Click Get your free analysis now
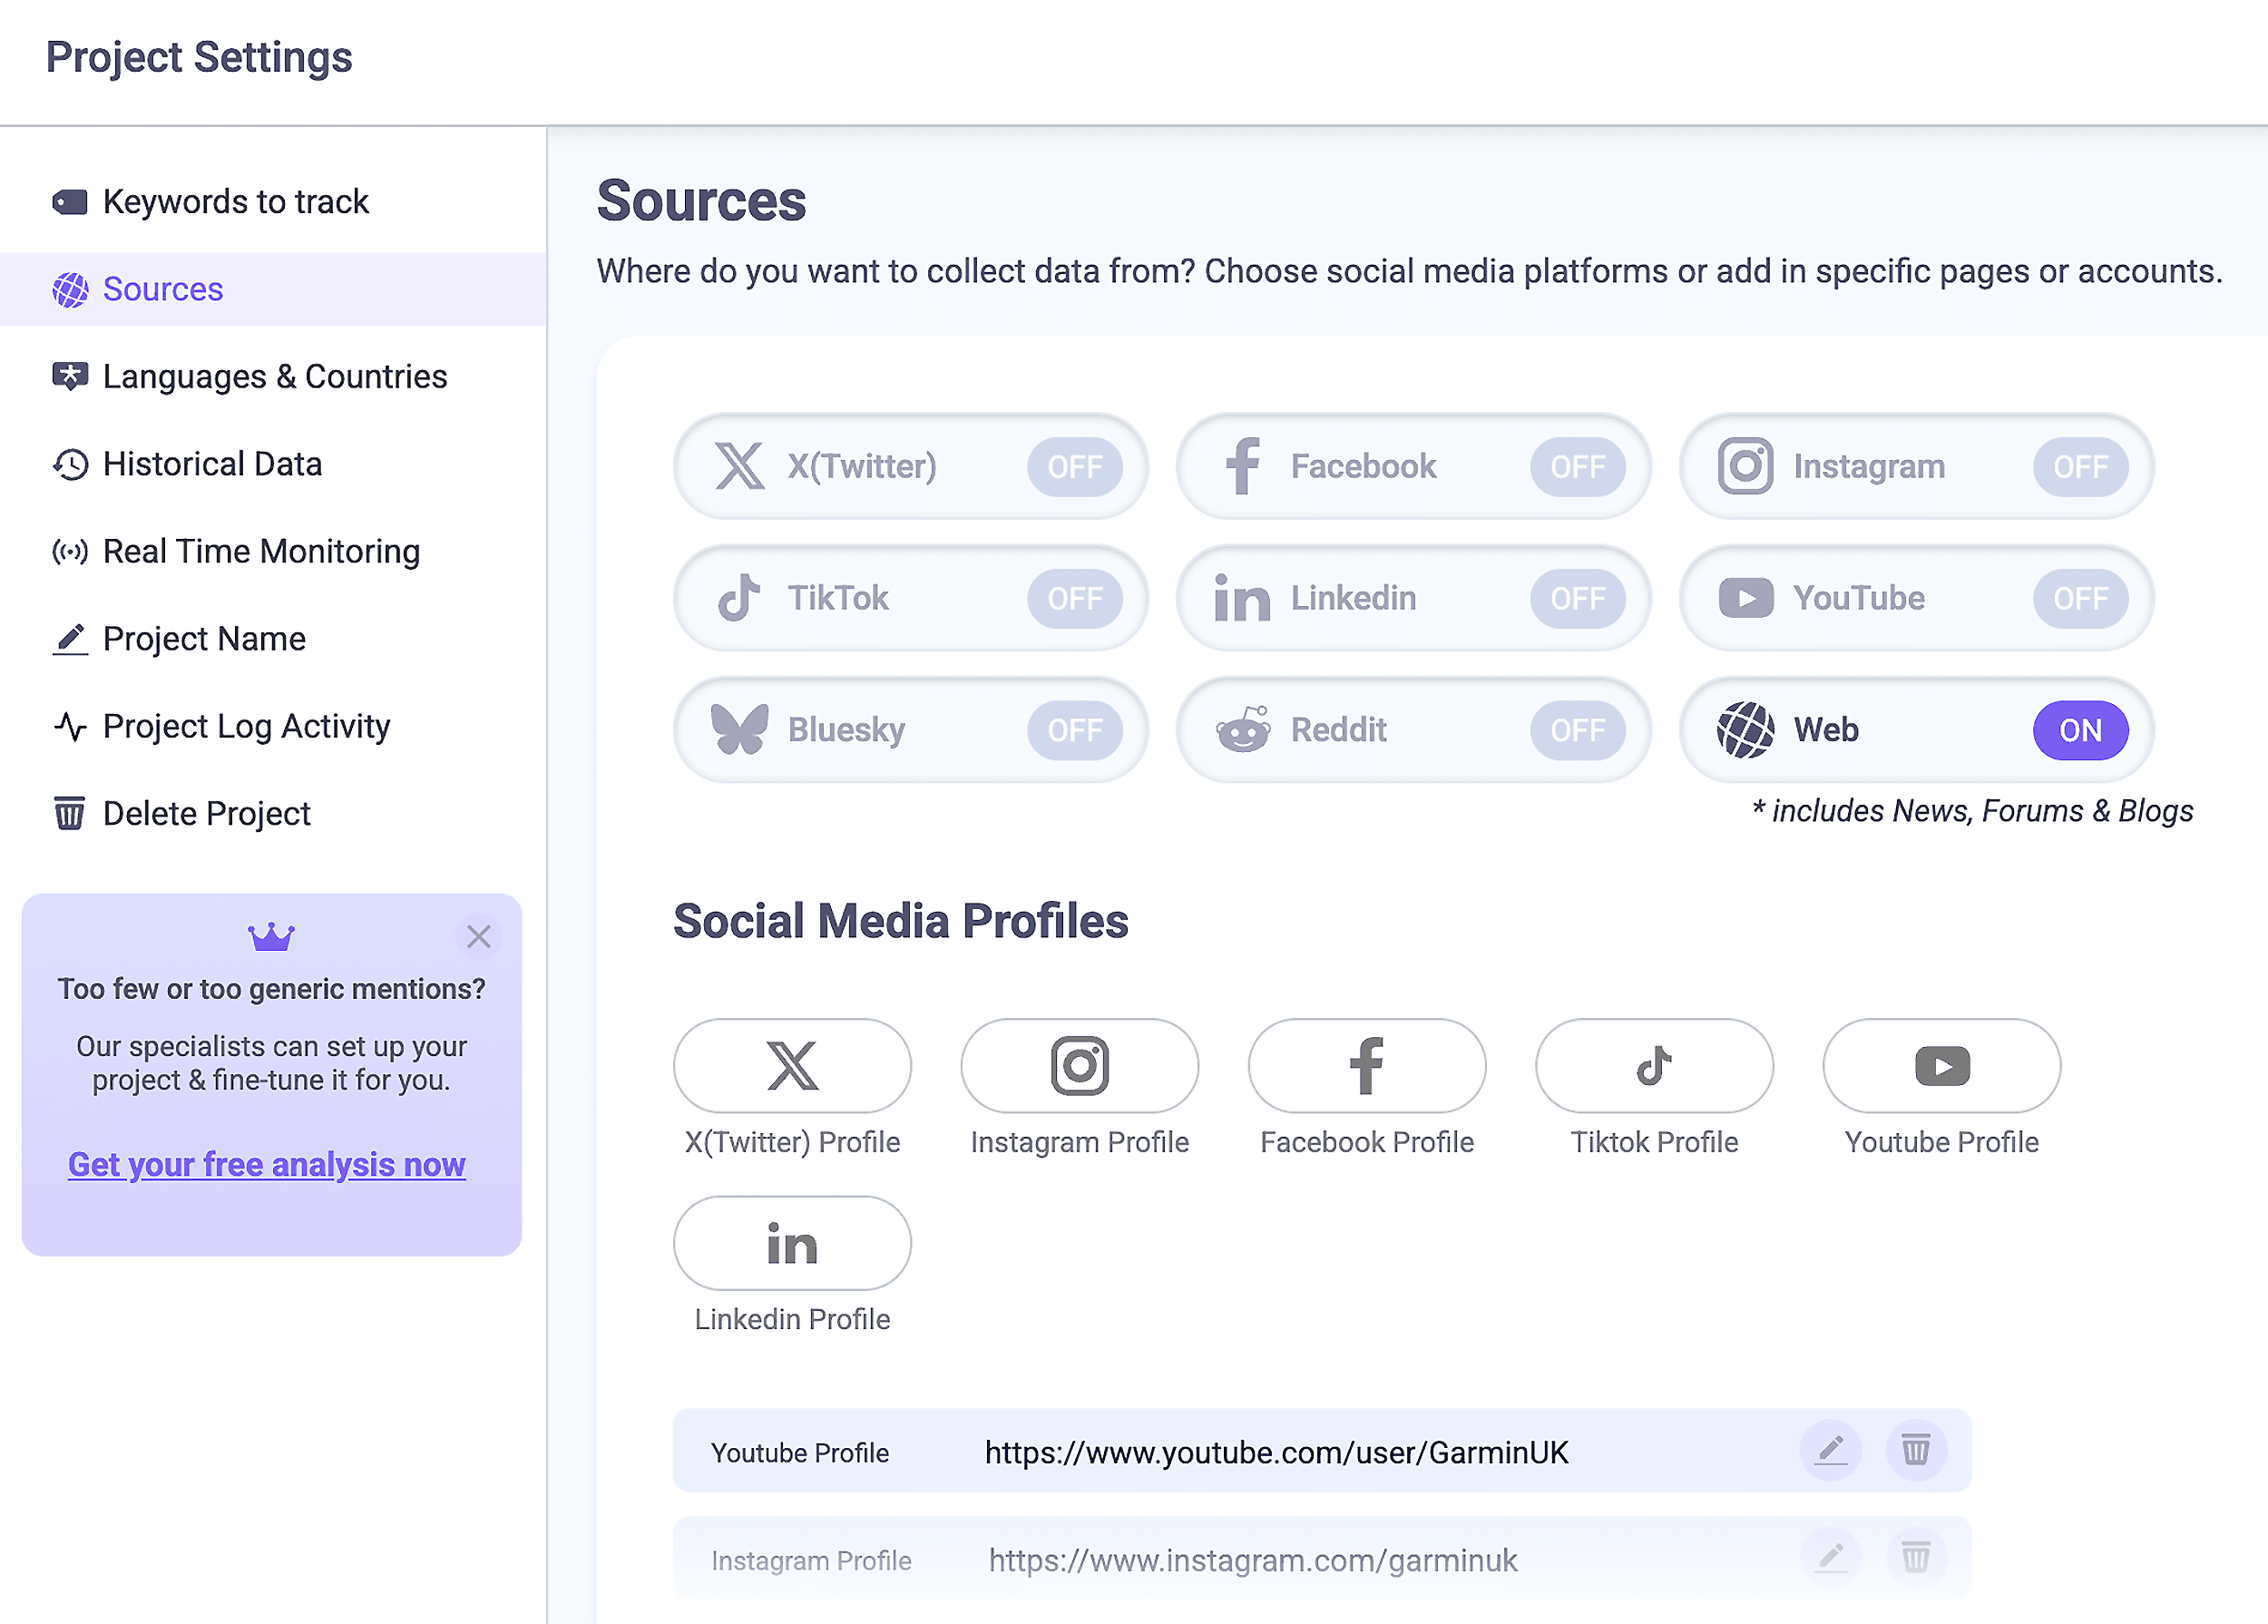This screenshot has width=2268, height=1624. click(x=266, y=1164)
